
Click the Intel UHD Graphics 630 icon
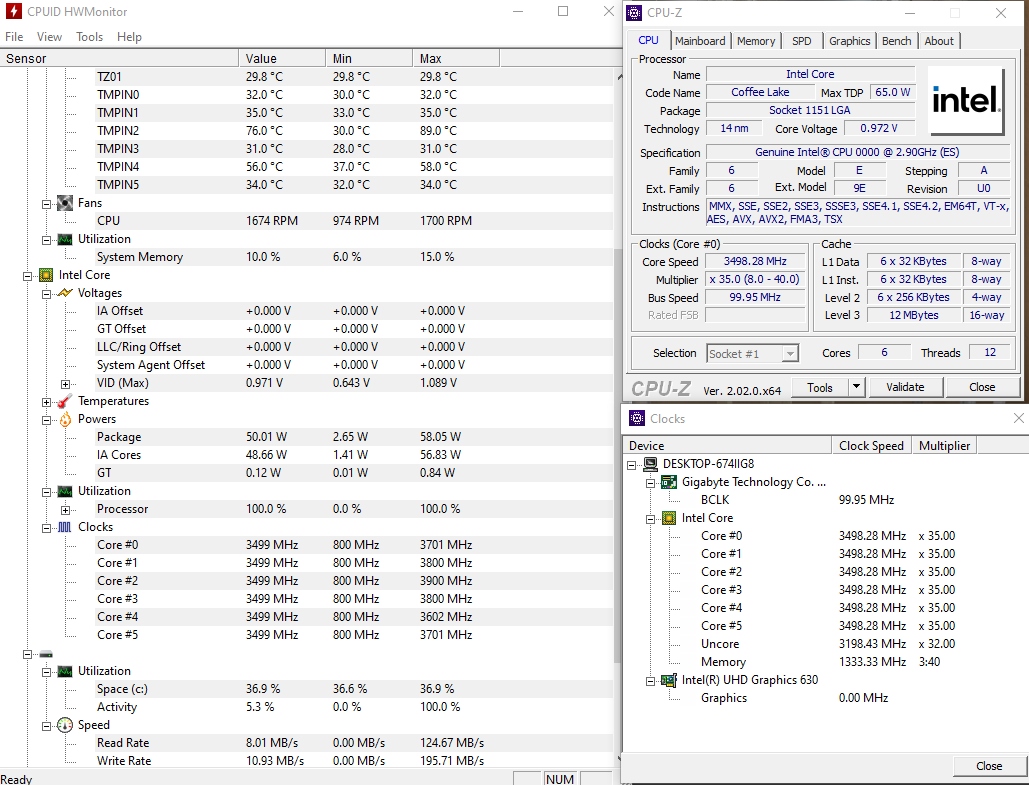point(669,680)
